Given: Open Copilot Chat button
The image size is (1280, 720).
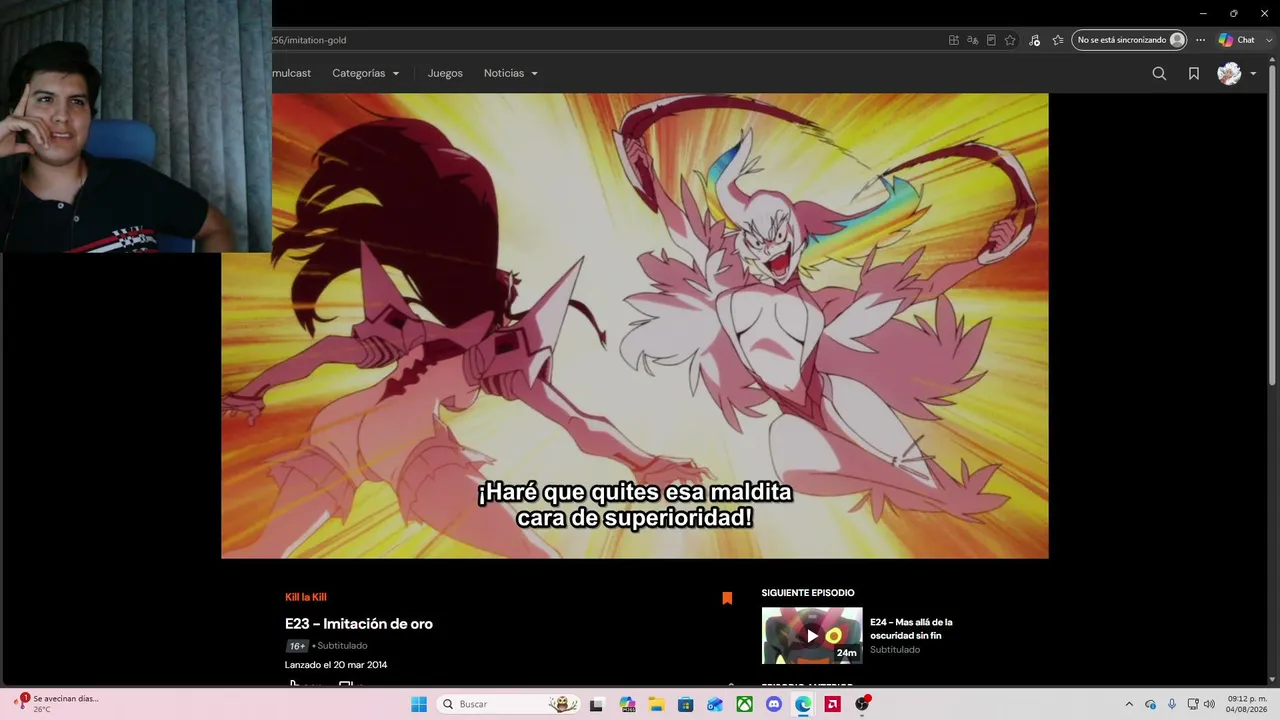Looking at the screenshot, I should coord(1236,40).
